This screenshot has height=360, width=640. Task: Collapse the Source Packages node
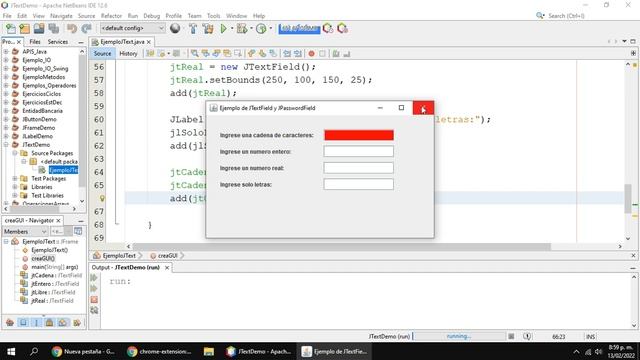click(x=15, y=153)
